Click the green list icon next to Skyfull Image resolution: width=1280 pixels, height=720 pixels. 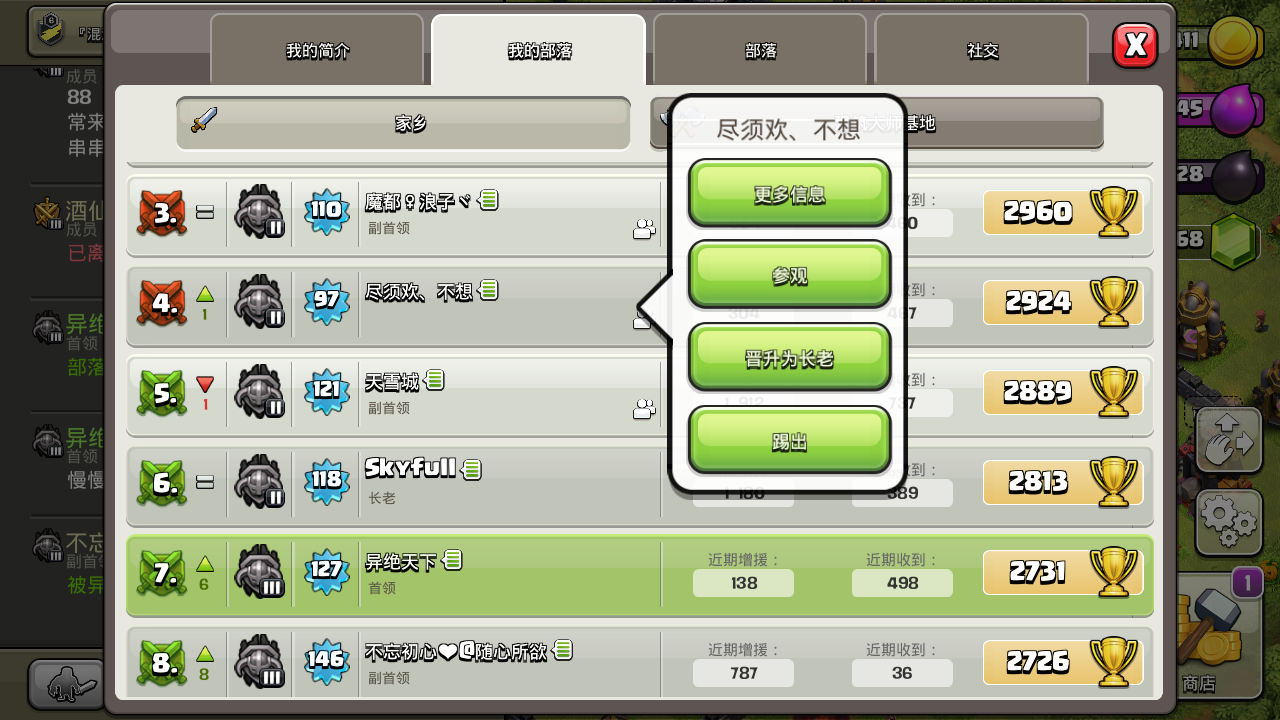472,469
